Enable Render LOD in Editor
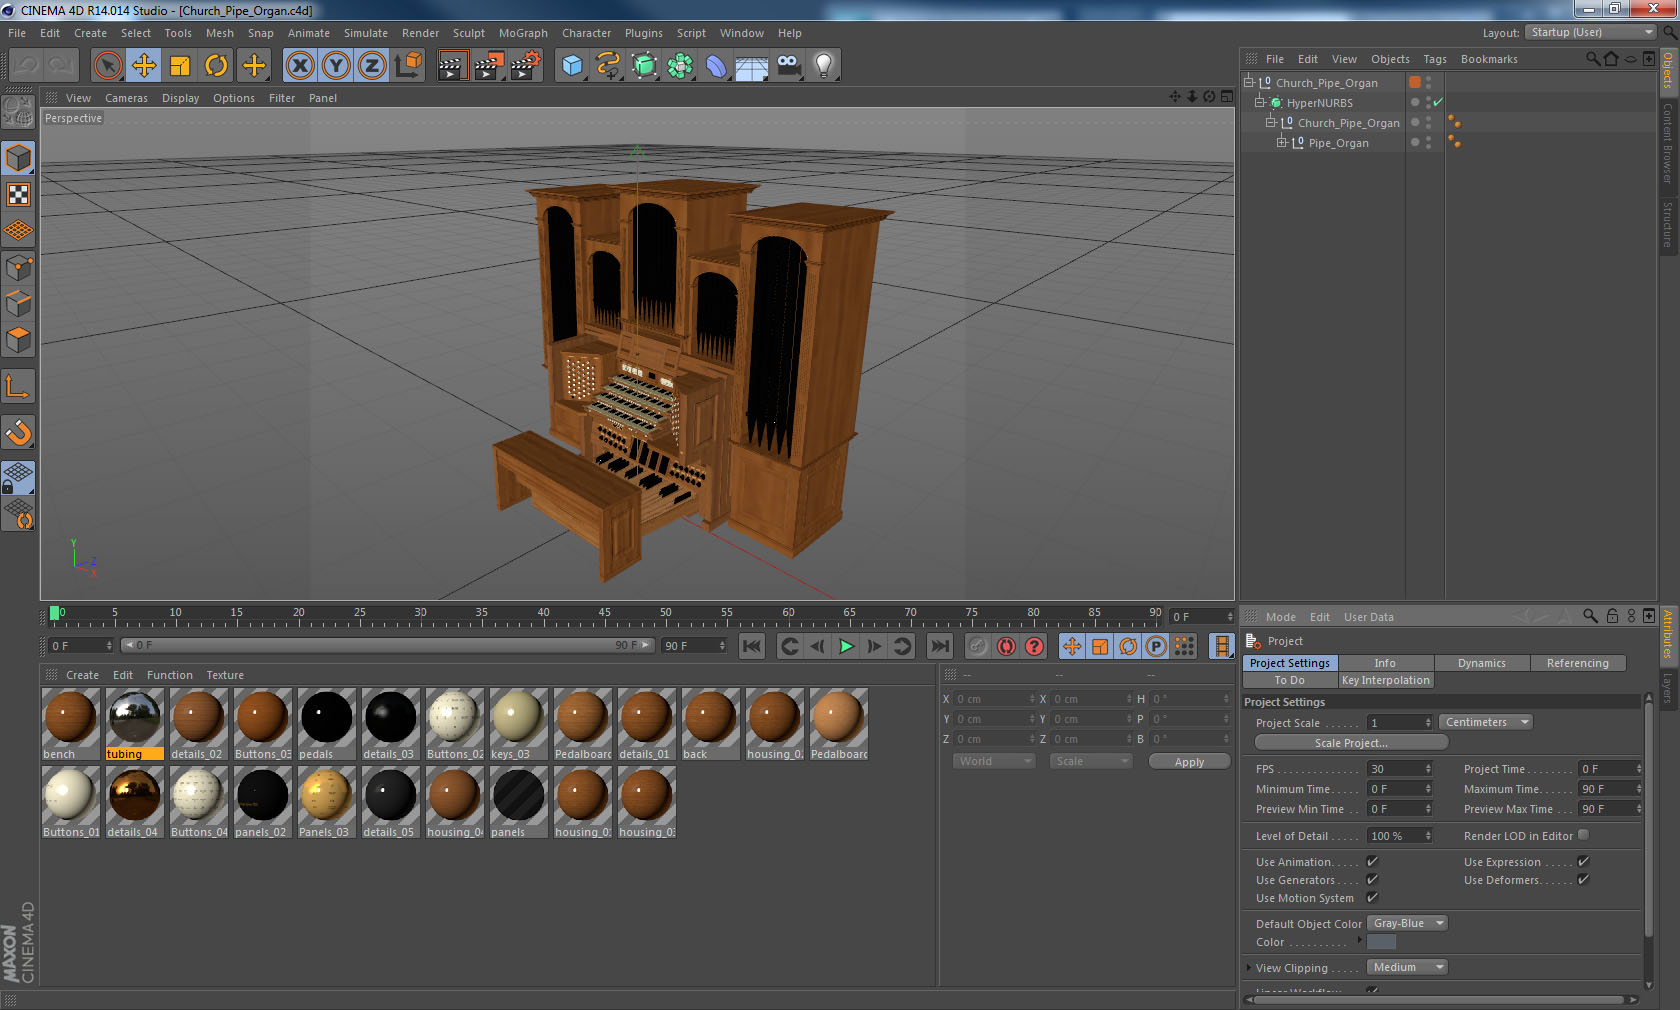The width and height of the screenshot is (1680, 1010). pyautogui.click(x=1583, y=835)
